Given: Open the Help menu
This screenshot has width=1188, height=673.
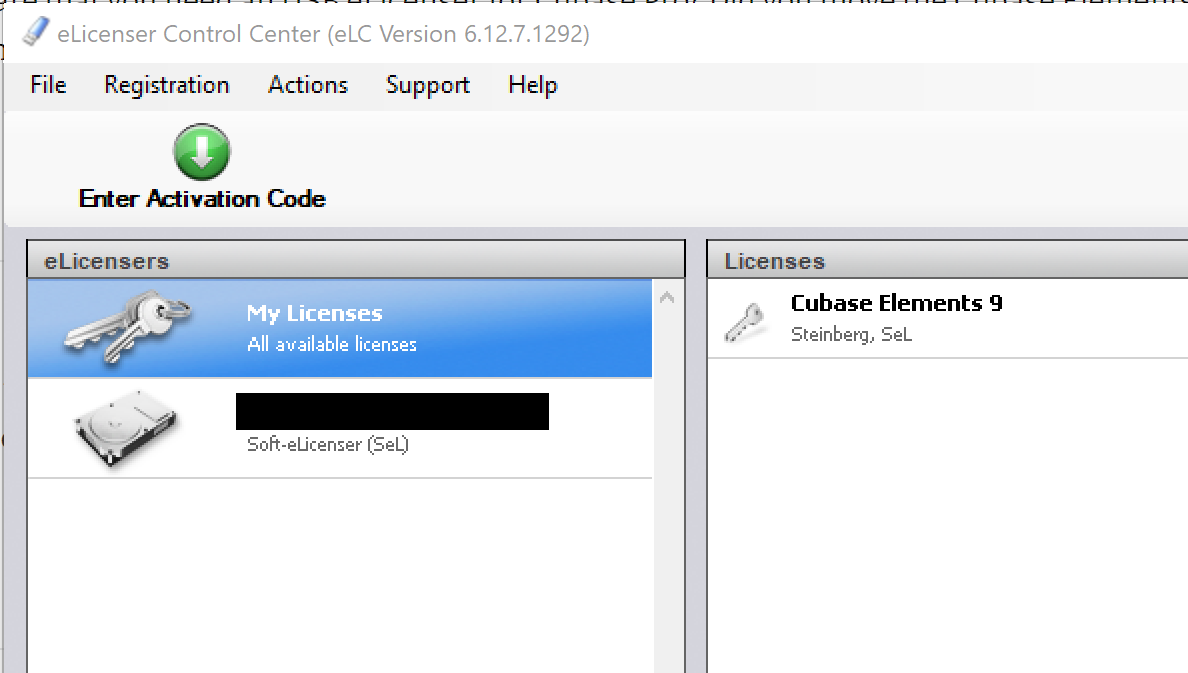Looking at the screenshot, I should tap(533, 85).
